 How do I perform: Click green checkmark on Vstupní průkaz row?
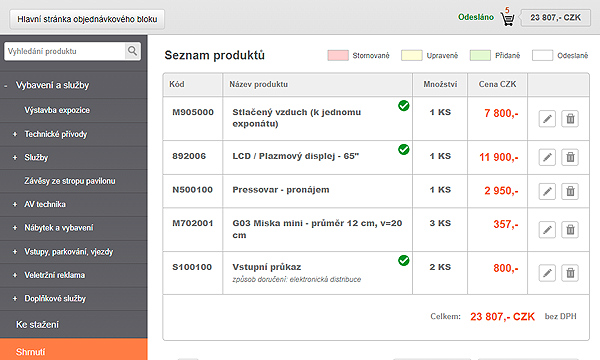[404, 261]
